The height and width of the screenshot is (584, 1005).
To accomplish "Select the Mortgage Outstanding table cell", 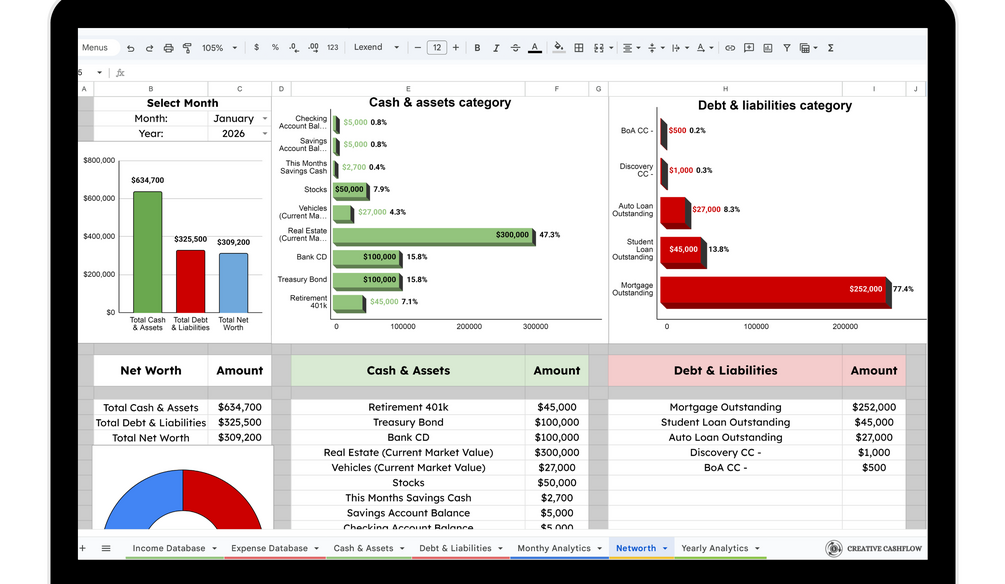I will click(x=725, y=407).
